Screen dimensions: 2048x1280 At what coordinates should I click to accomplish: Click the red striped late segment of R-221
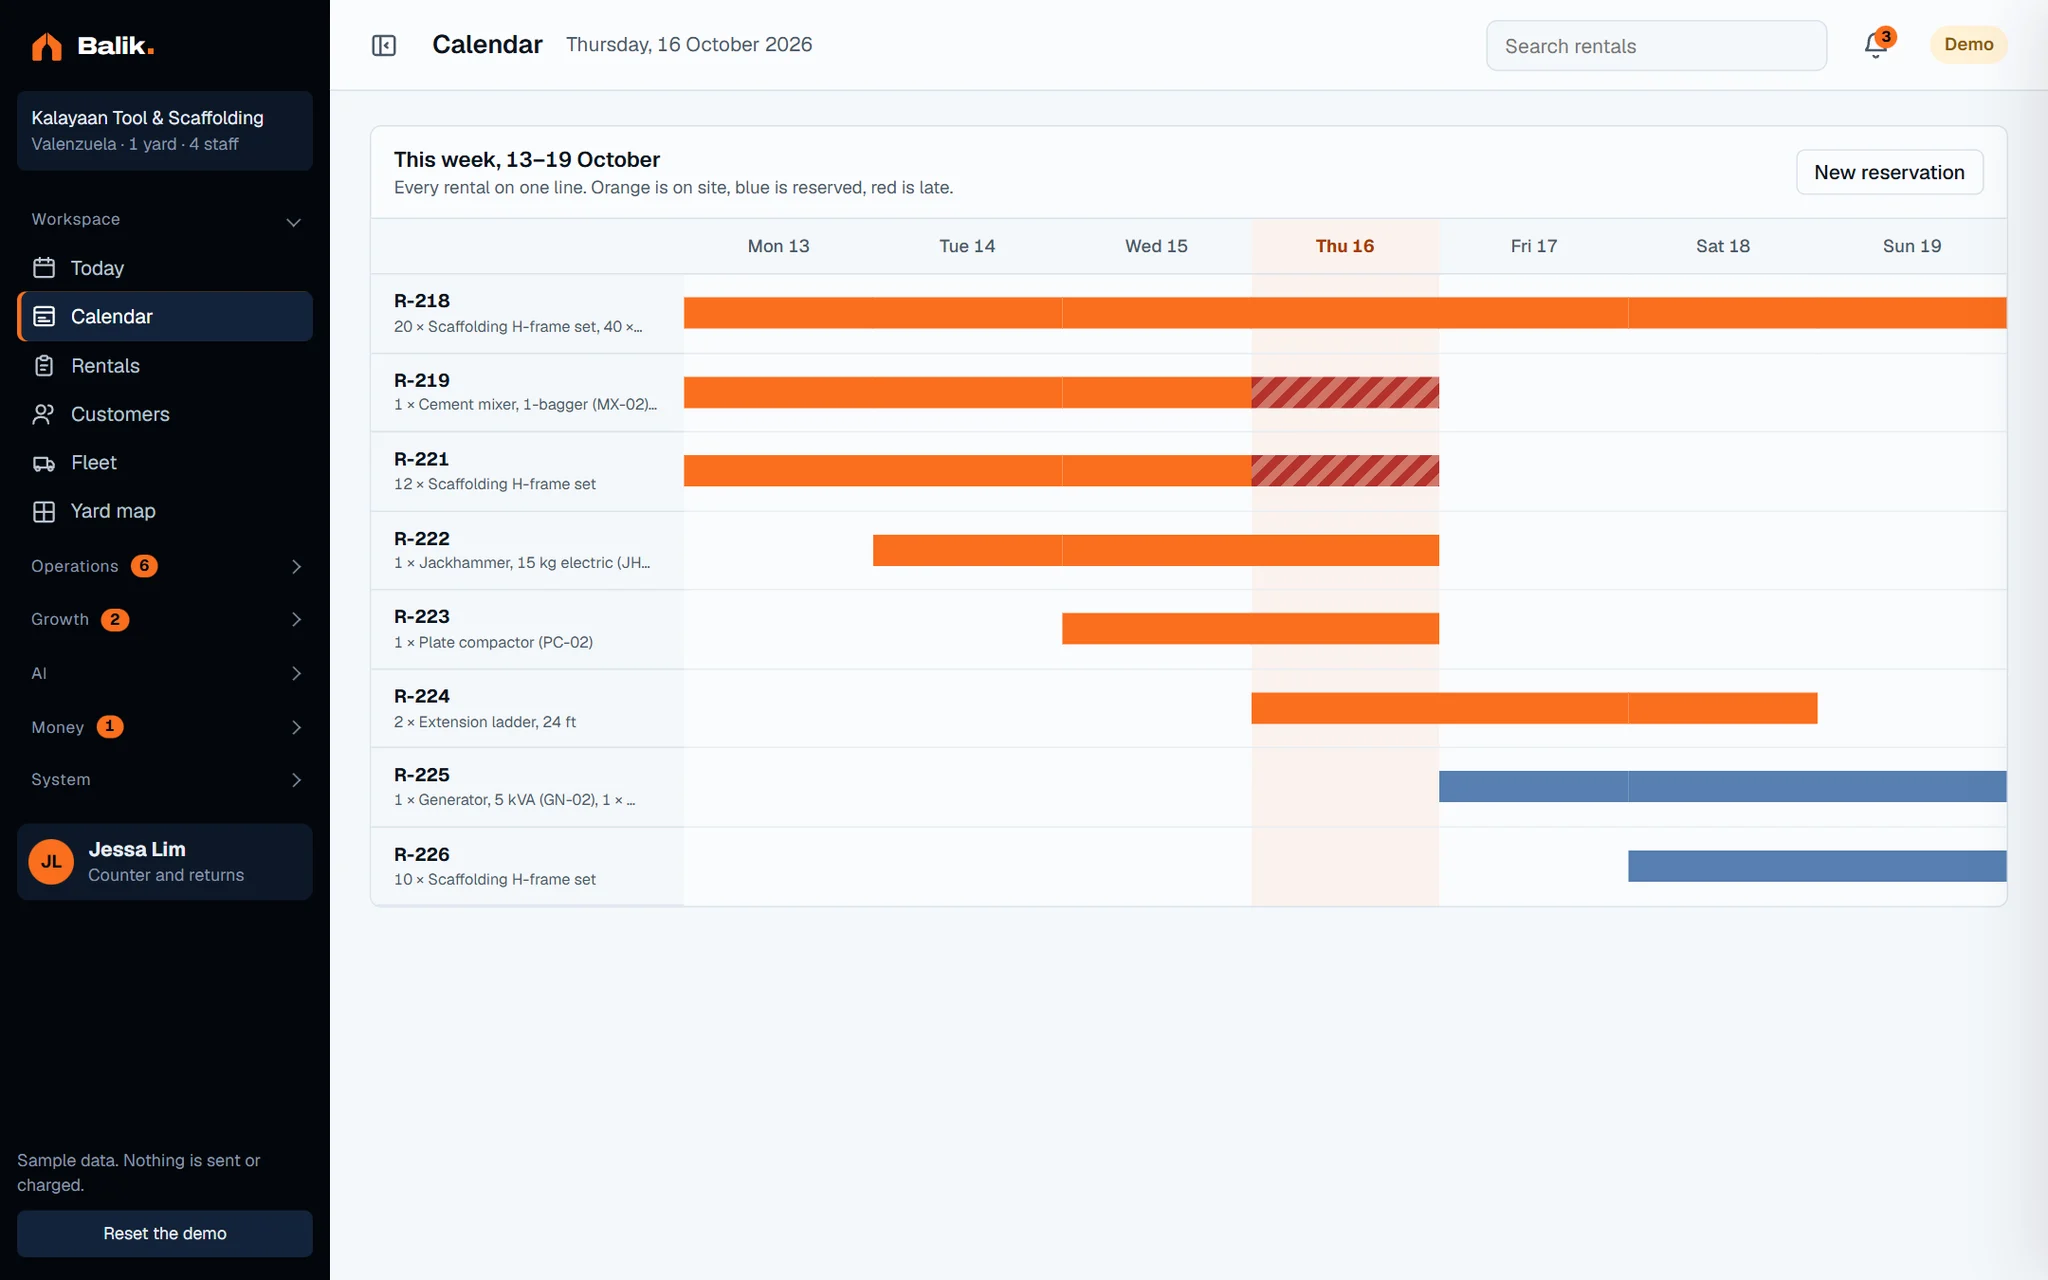click(1345, 471)
